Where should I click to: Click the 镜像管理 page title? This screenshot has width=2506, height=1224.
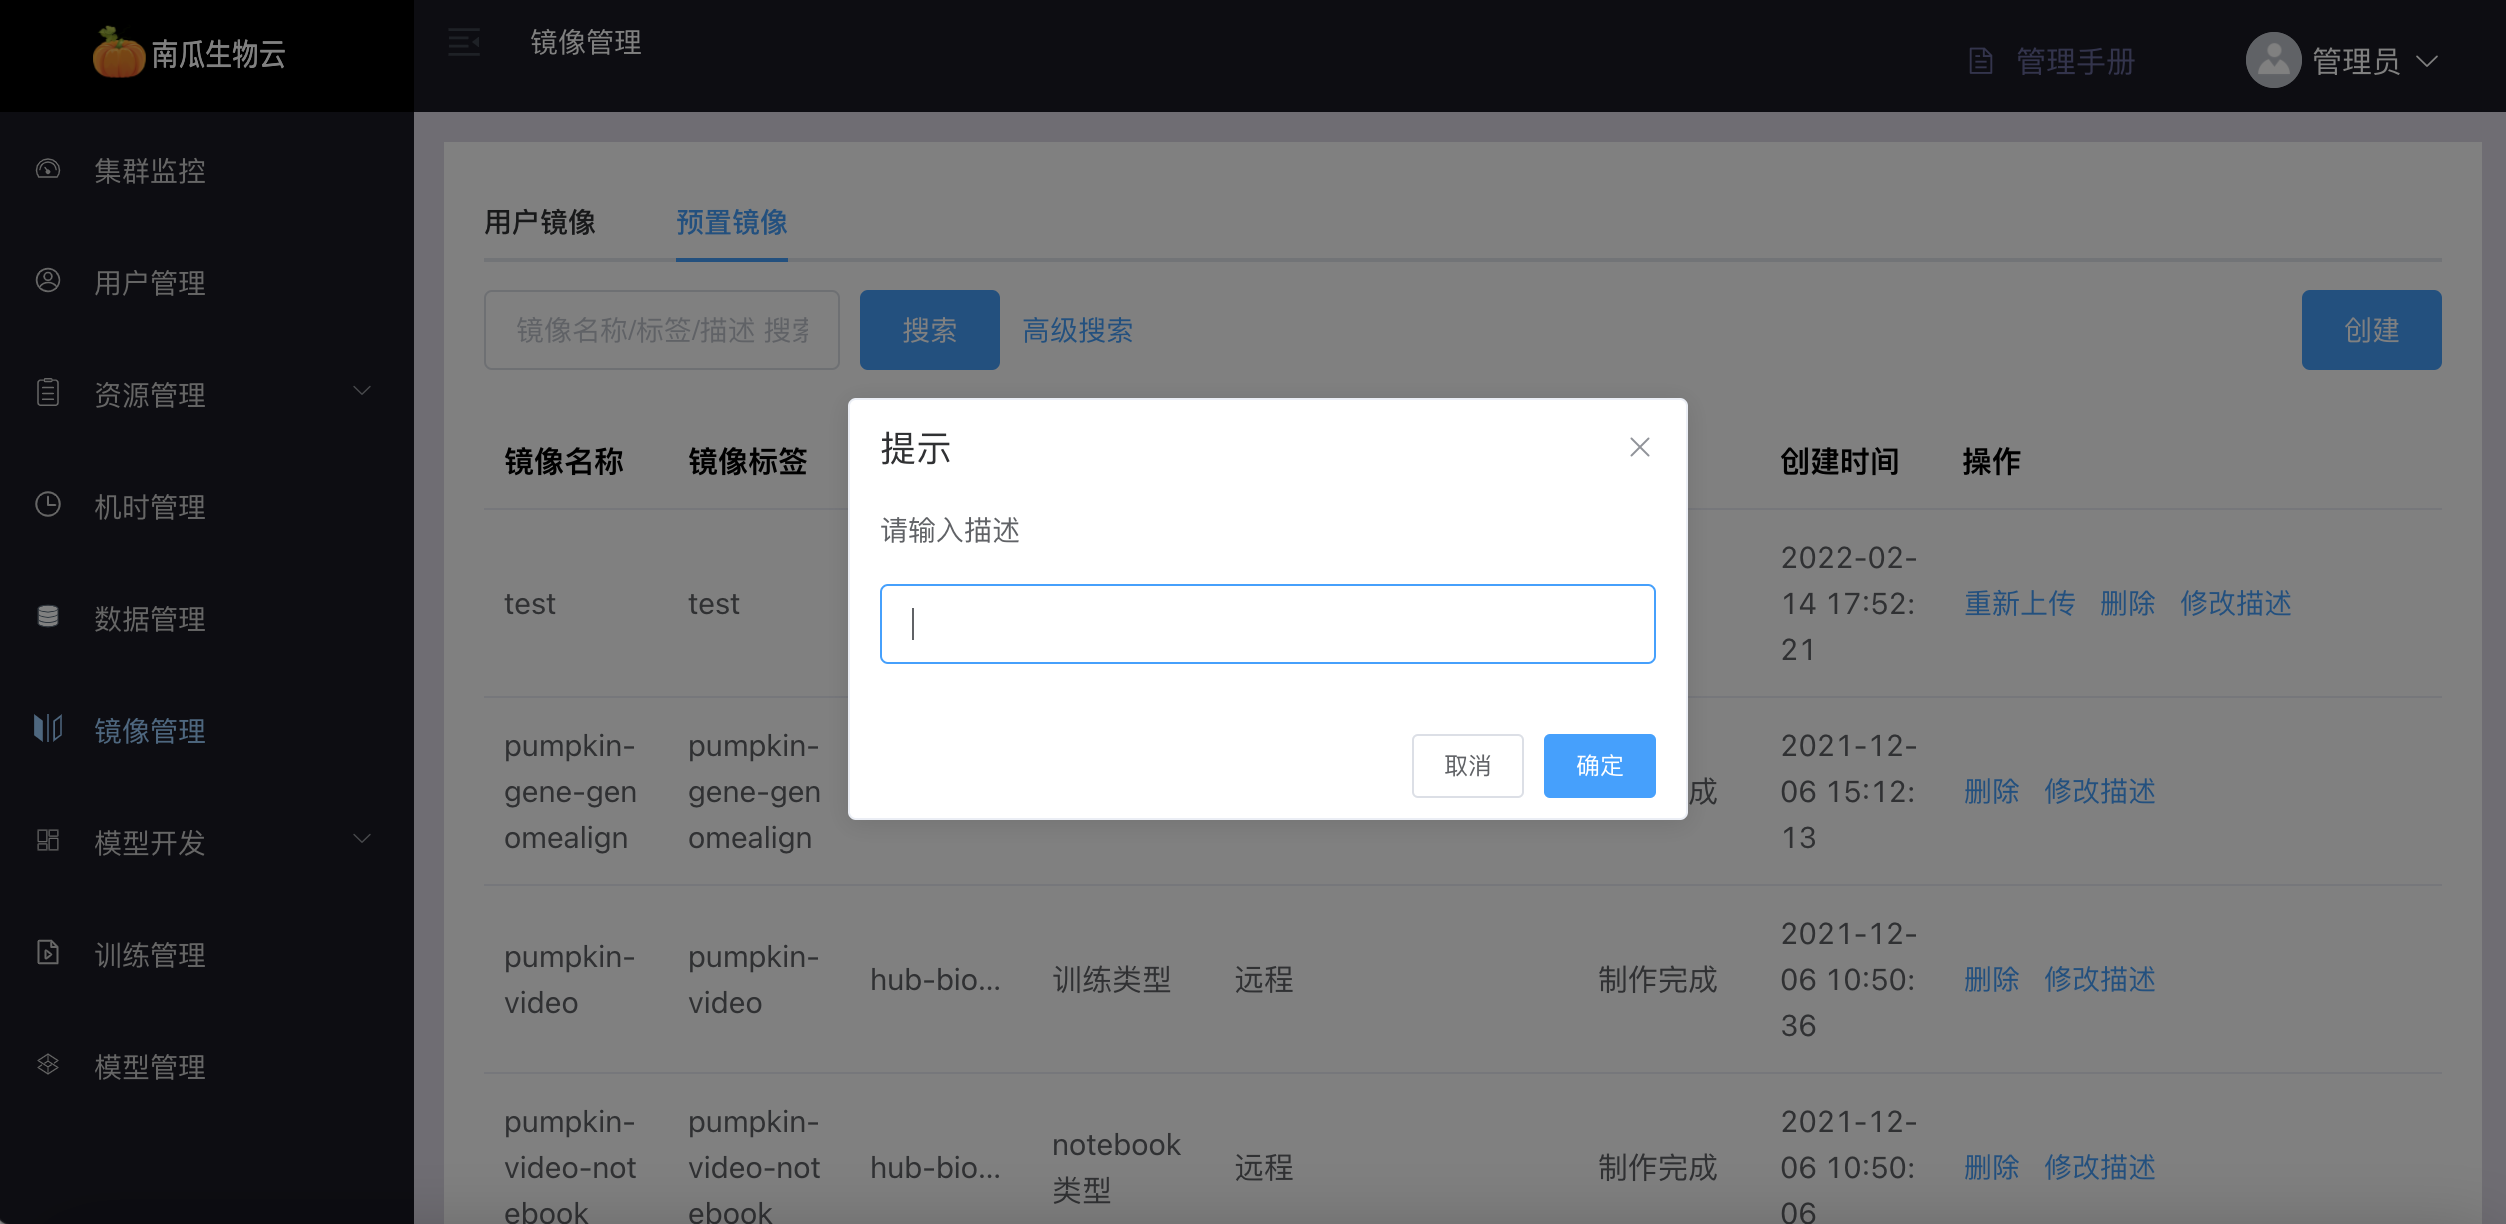586,42
